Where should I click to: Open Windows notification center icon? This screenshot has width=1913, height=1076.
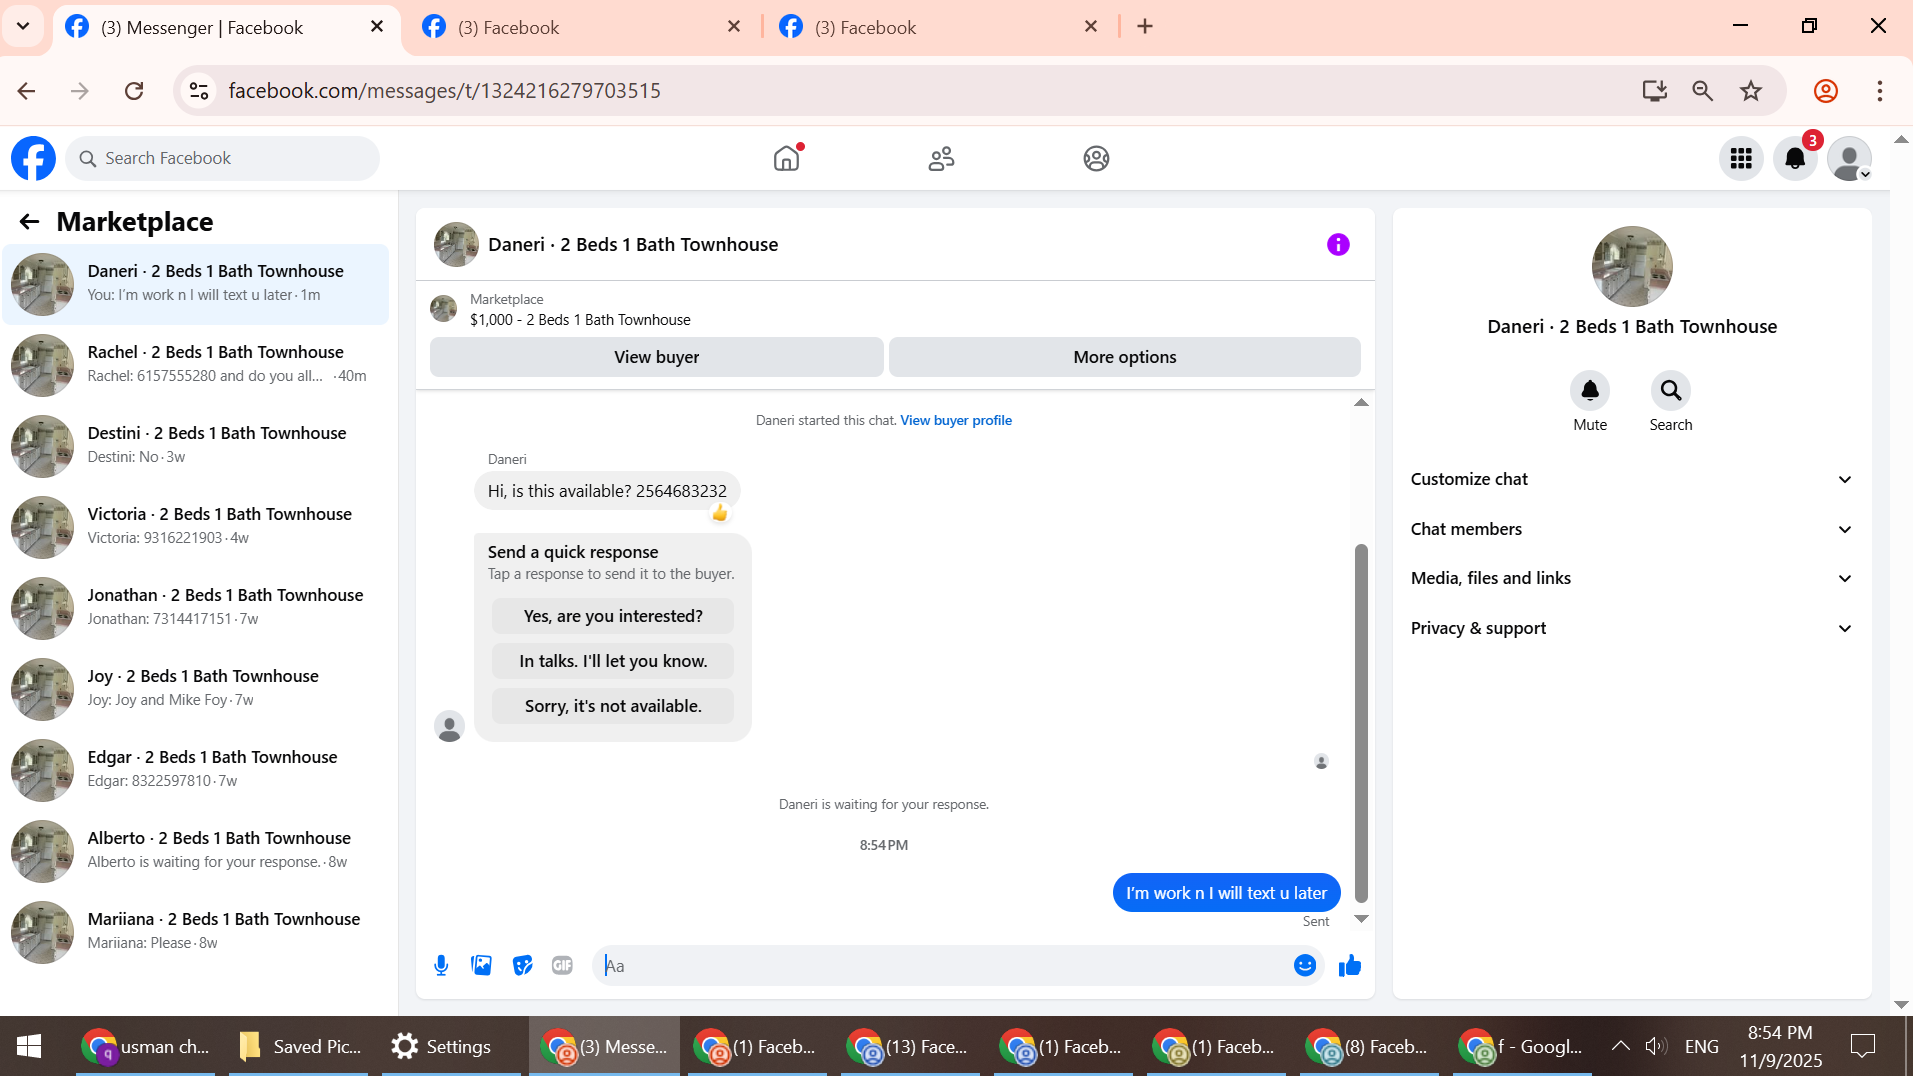point(1863,1046)
